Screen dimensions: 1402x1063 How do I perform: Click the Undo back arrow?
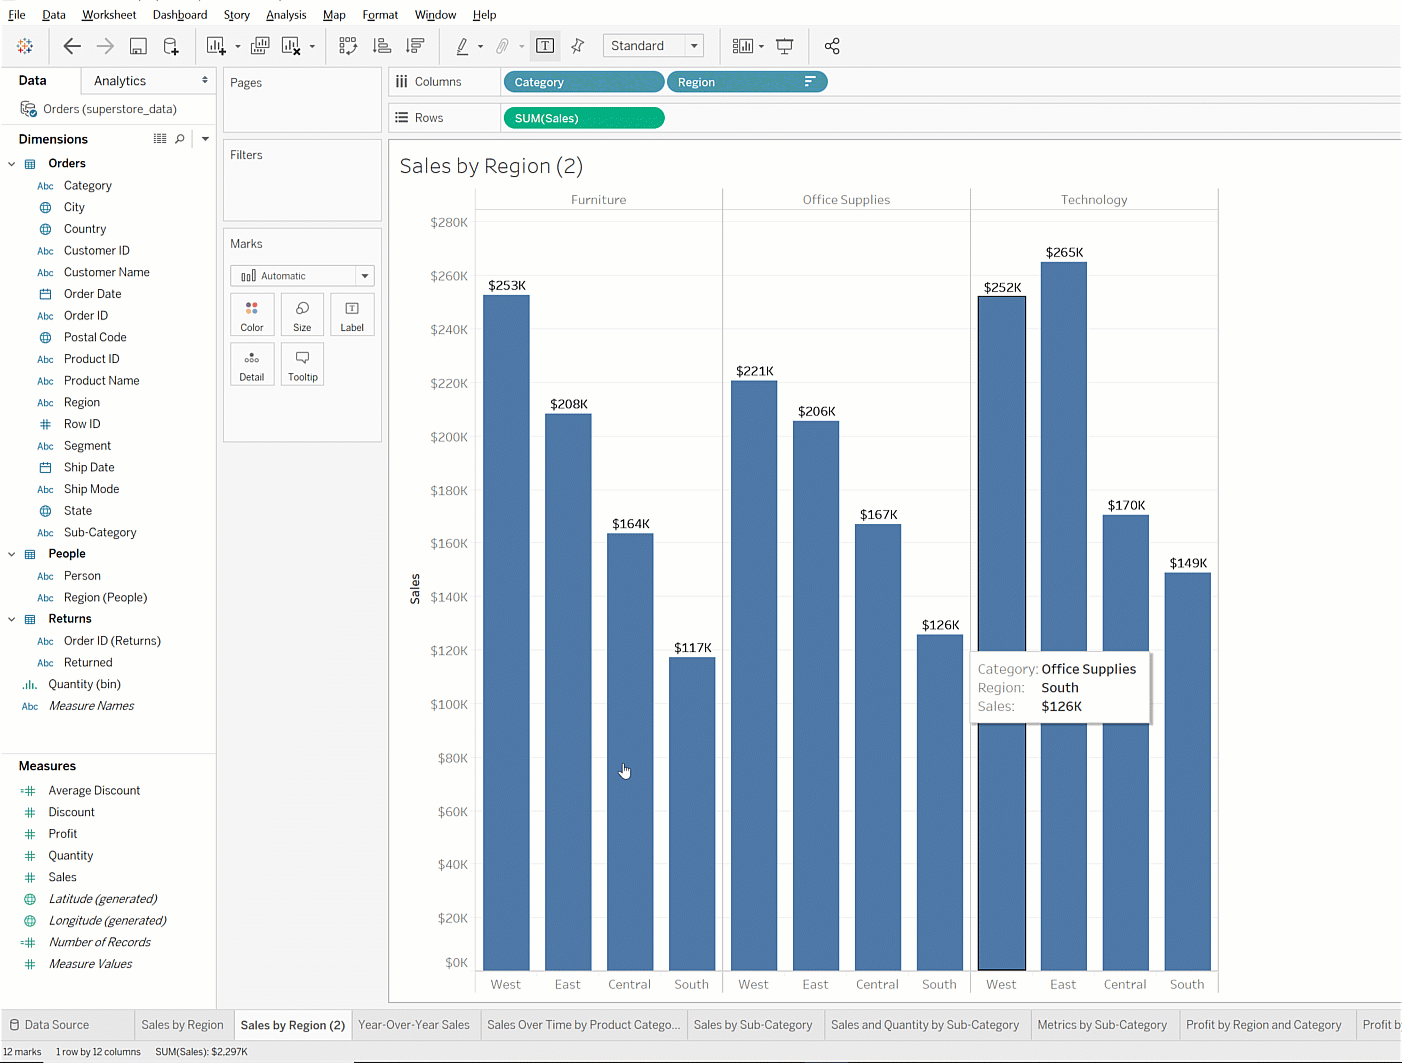pyautogui.click(x=72, y=46)
